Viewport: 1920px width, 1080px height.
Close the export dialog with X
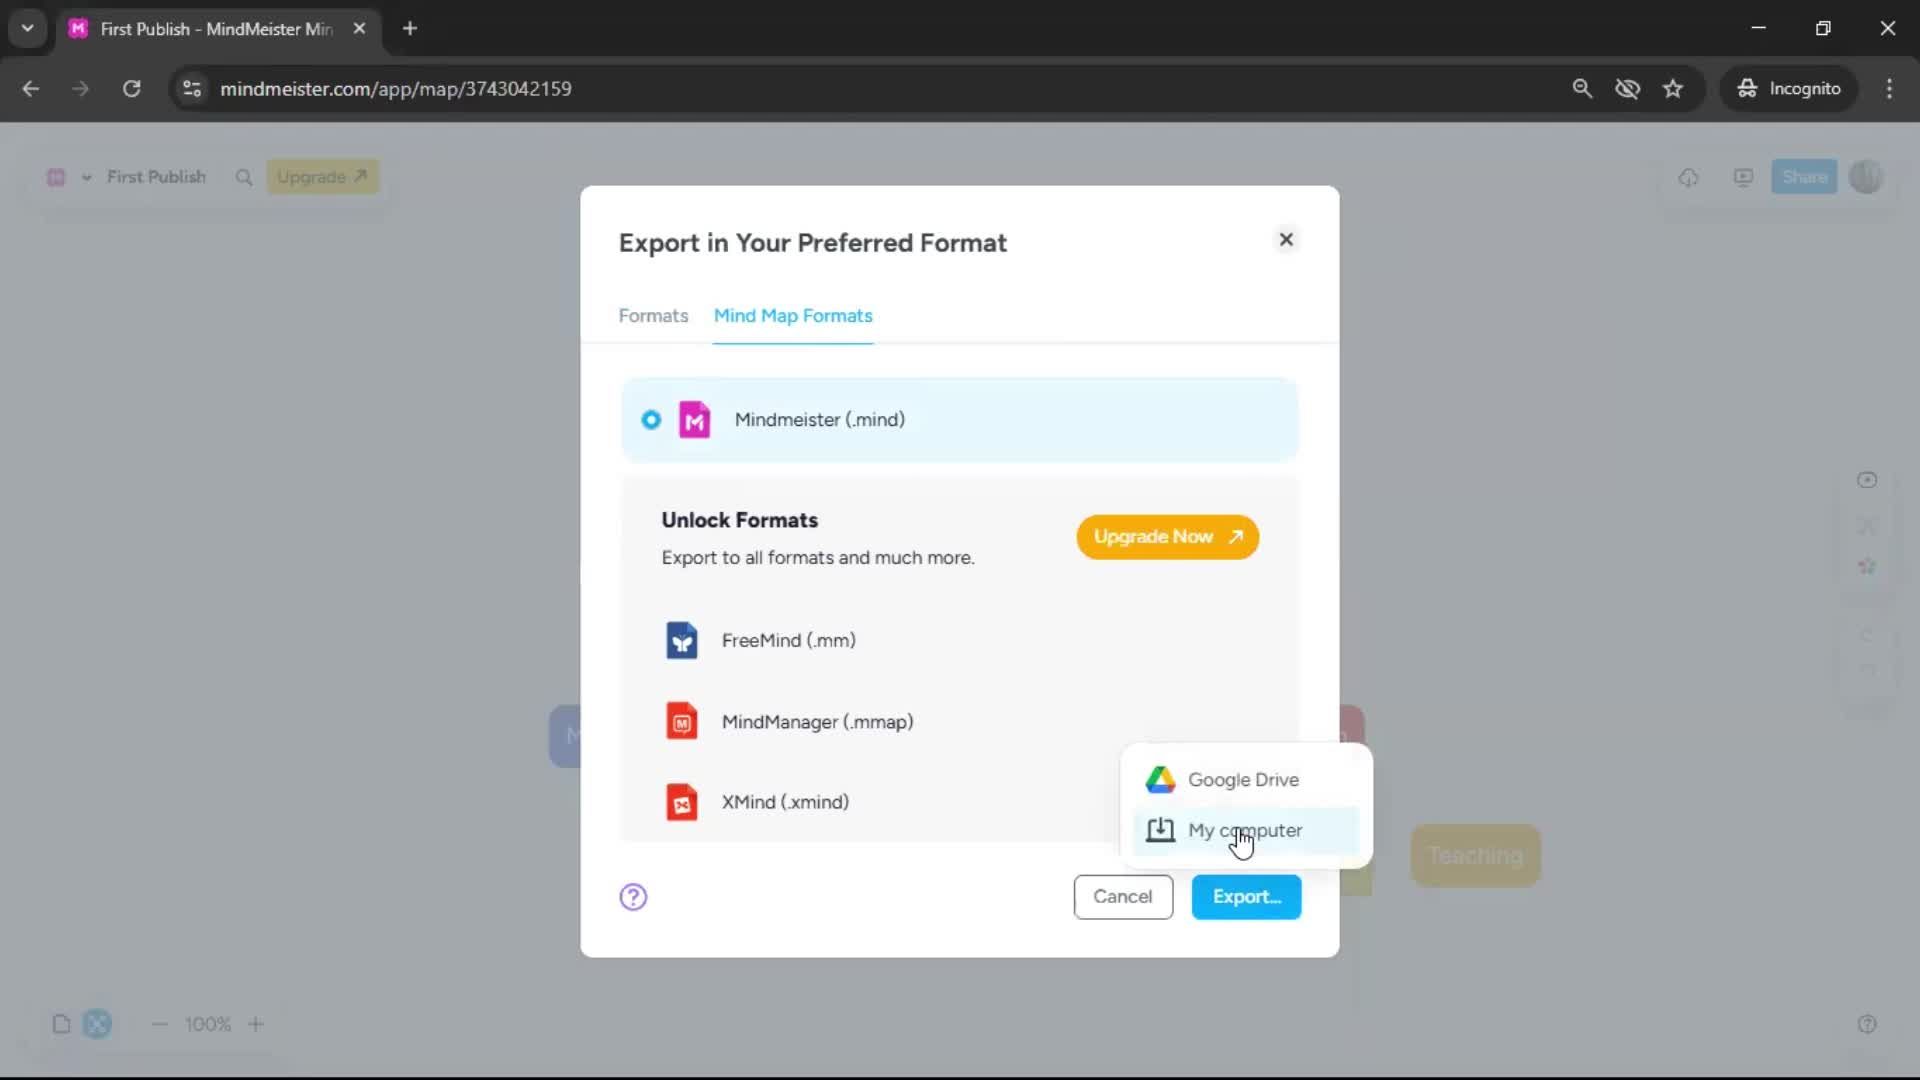click(1286, 239)
